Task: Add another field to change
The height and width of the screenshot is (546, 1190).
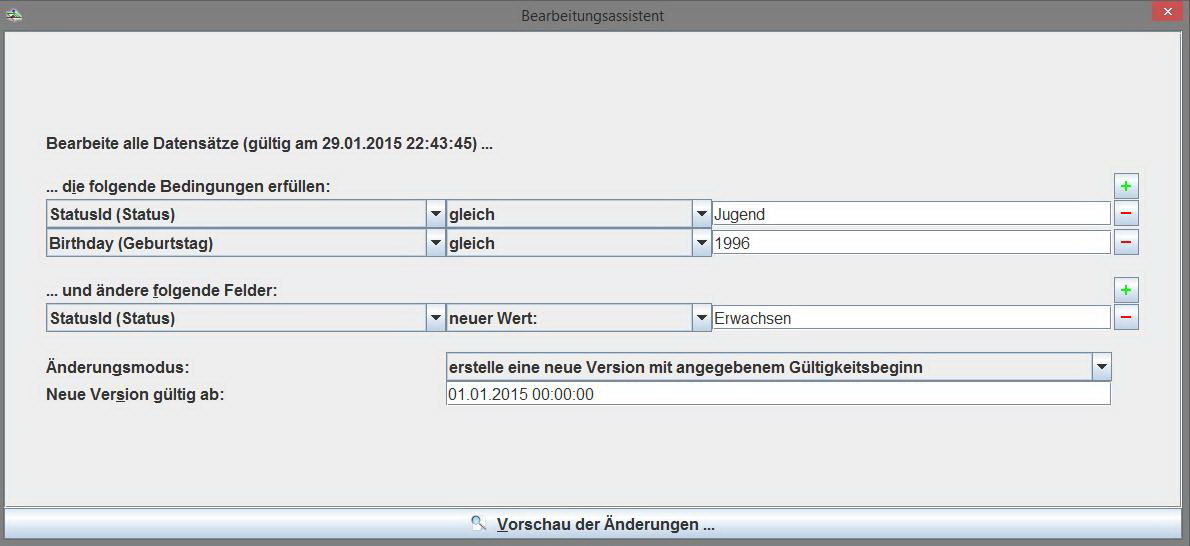Action: click(1126, 290)
